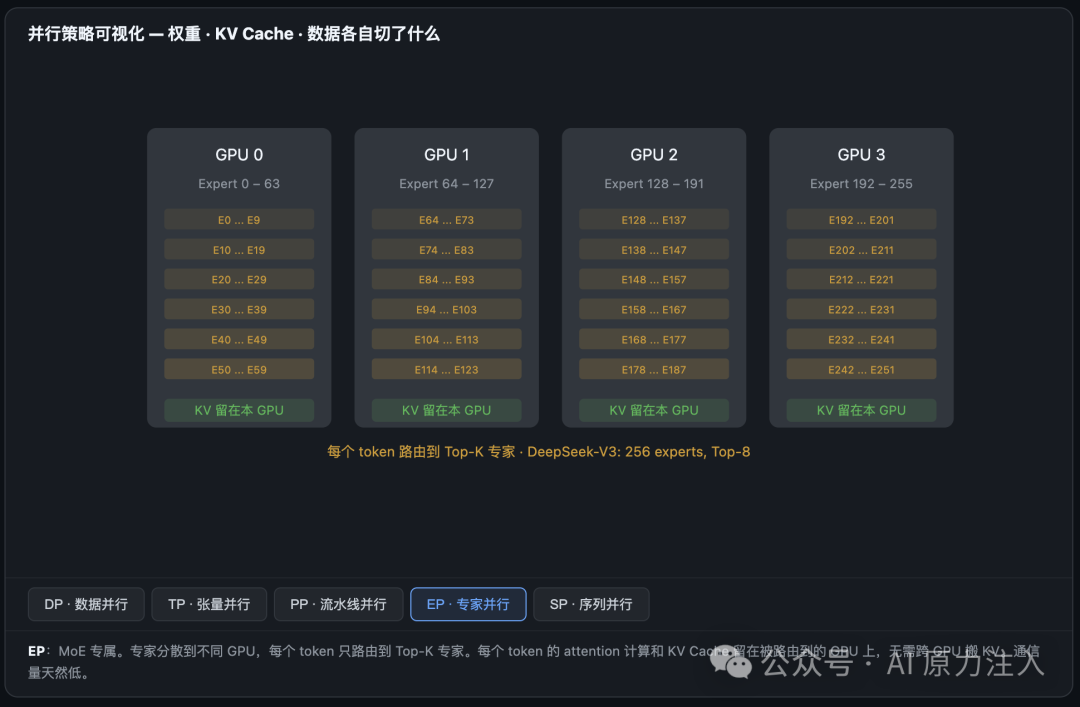The width and height of the screenshot is (1080, 707).
Task: Click the Expert 192 – 255 range label
Action: click(861, 184)
